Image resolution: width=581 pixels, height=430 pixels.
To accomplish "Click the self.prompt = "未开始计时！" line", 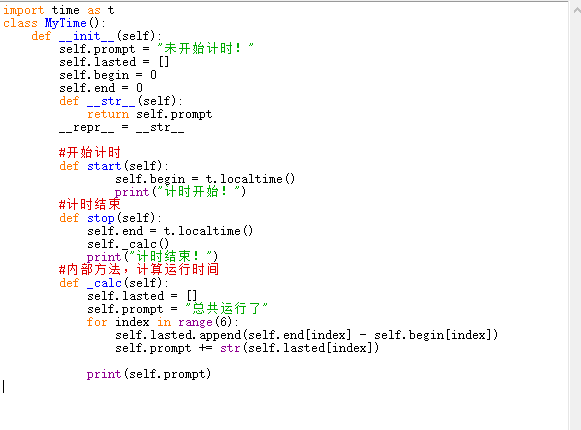I will click(x=156, y=49).
